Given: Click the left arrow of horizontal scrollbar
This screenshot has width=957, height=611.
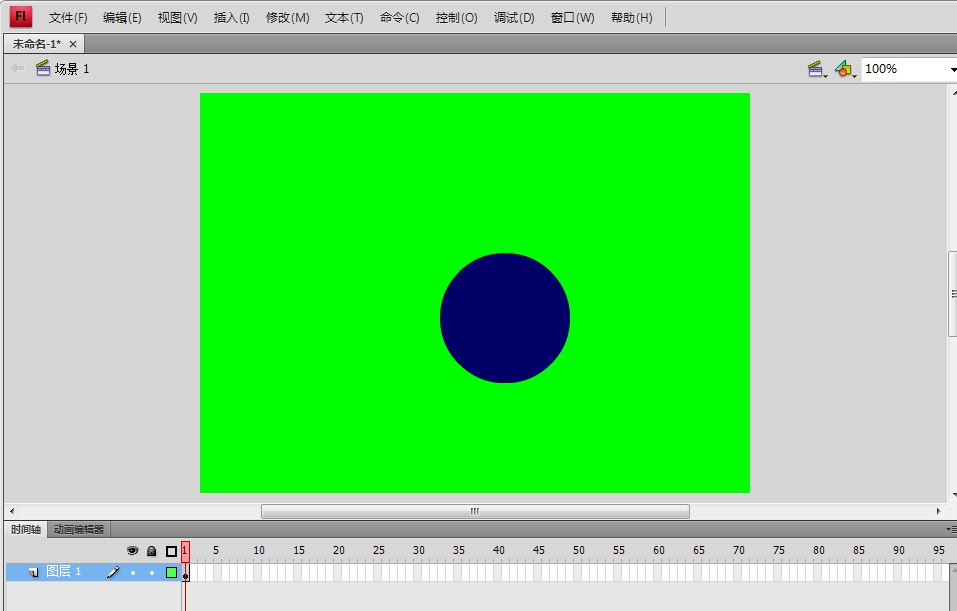Looking at the screenshot, I should tap(12, 512).
